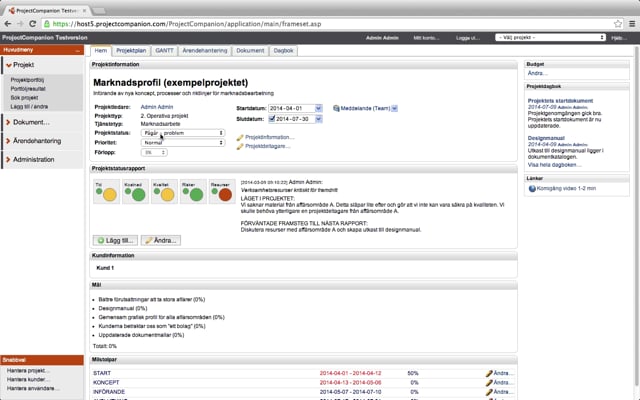Click Hantera kunder... quick link

(28, 380)
